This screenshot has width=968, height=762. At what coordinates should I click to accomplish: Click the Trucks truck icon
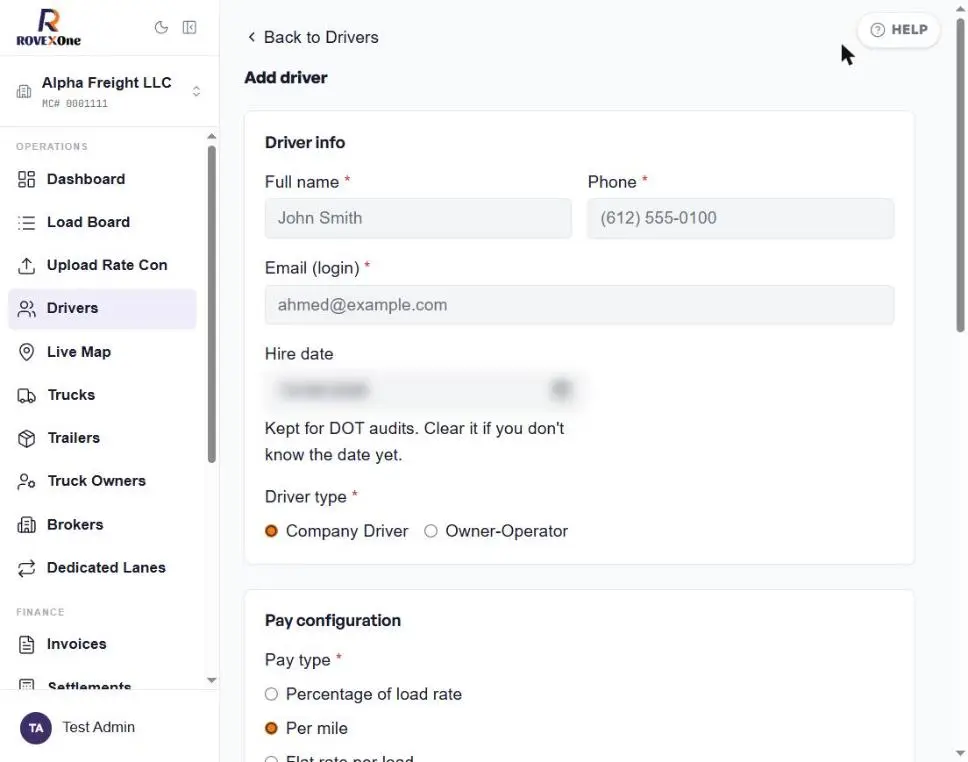pyautogui.click(x=27, y=395)
